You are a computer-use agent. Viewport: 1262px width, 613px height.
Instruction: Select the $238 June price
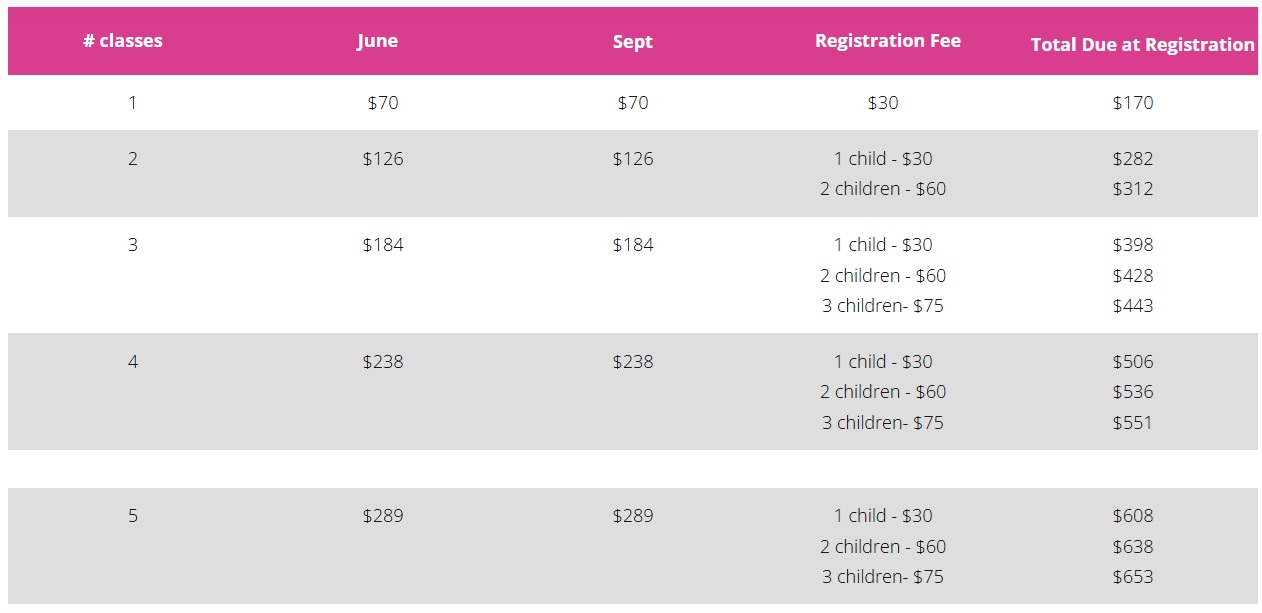point(383,362)
